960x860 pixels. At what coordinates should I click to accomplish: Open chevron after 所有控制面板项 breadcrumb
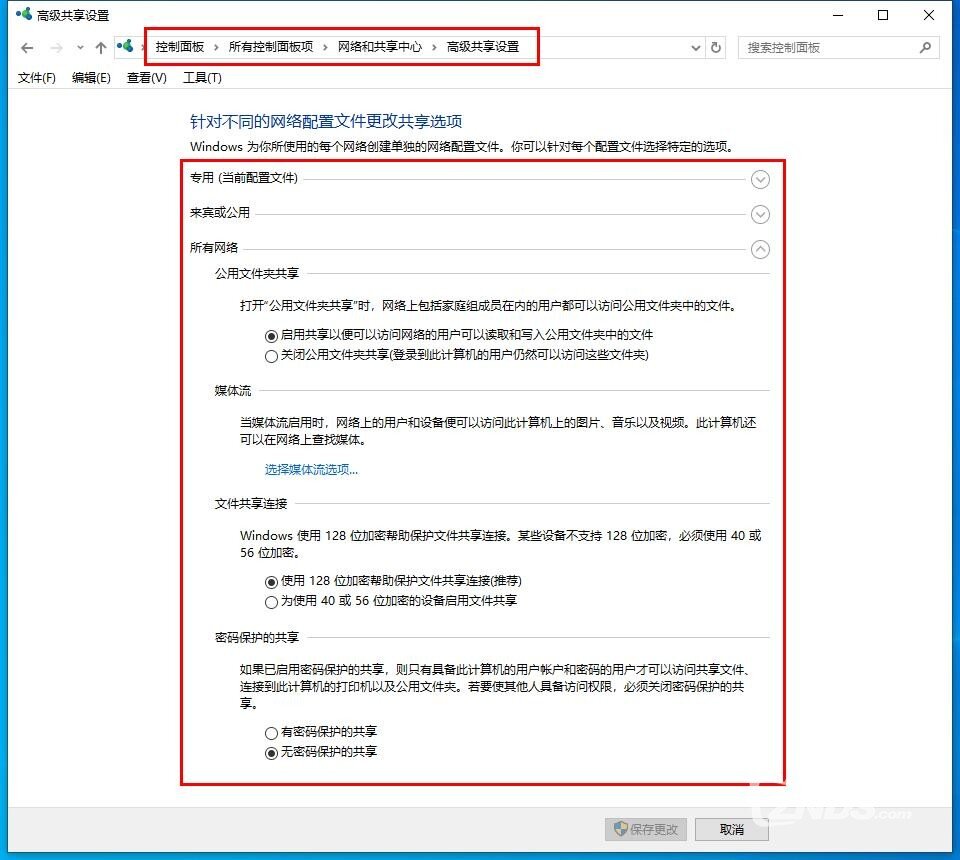[x=325, y=47]
